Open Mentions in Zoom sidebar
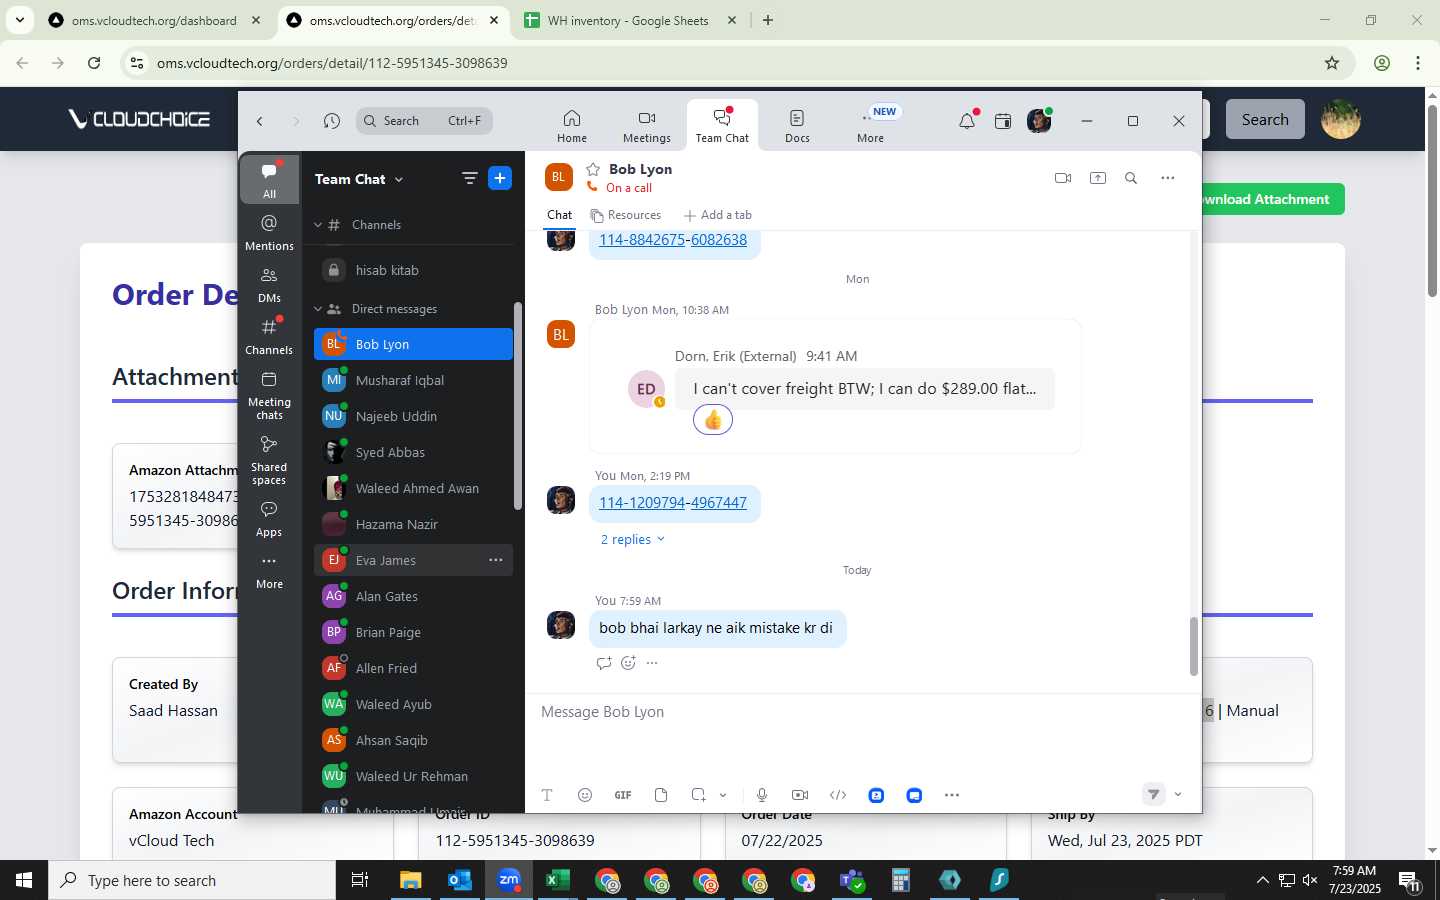1440x900 pixels. click(x=269, y=232)
